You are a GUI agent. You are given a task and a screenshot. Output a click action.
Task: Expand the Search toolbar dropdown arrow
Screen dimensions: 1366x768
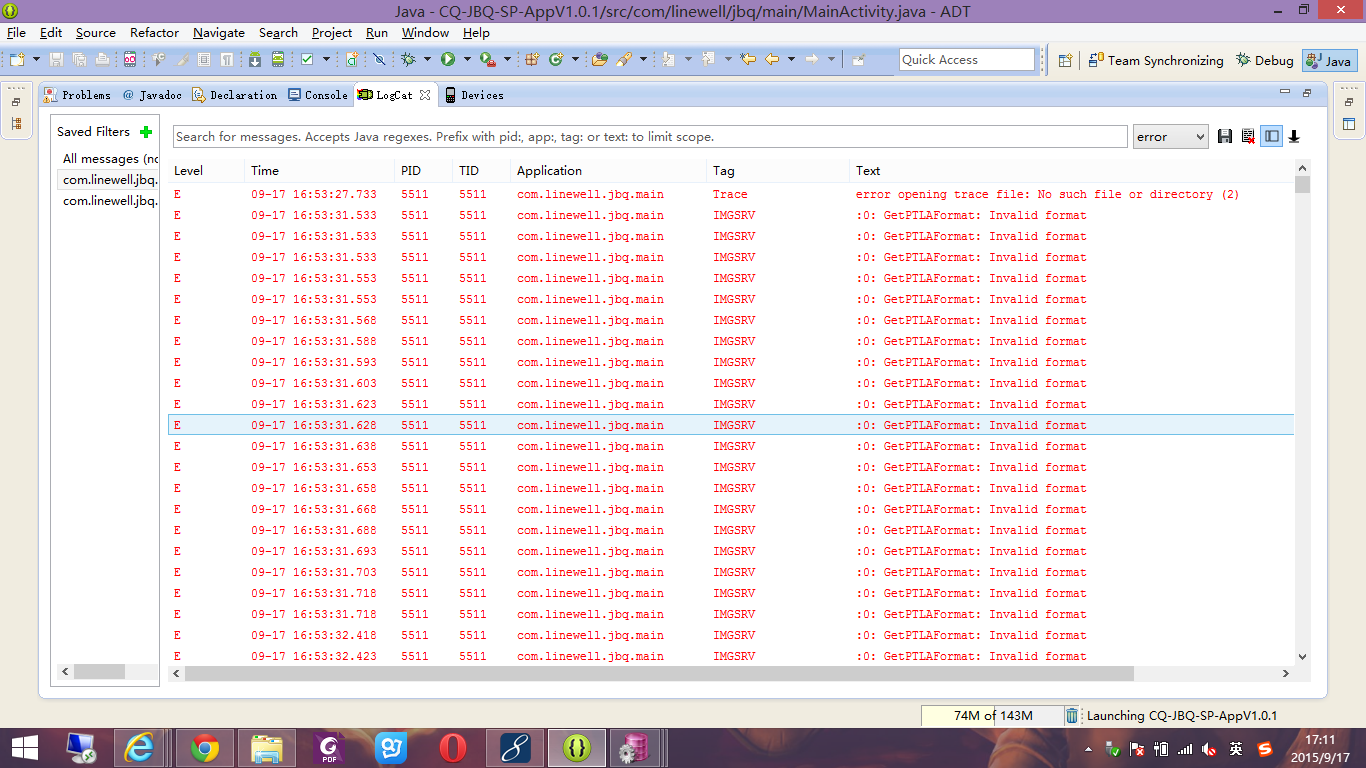pos(643,60)
